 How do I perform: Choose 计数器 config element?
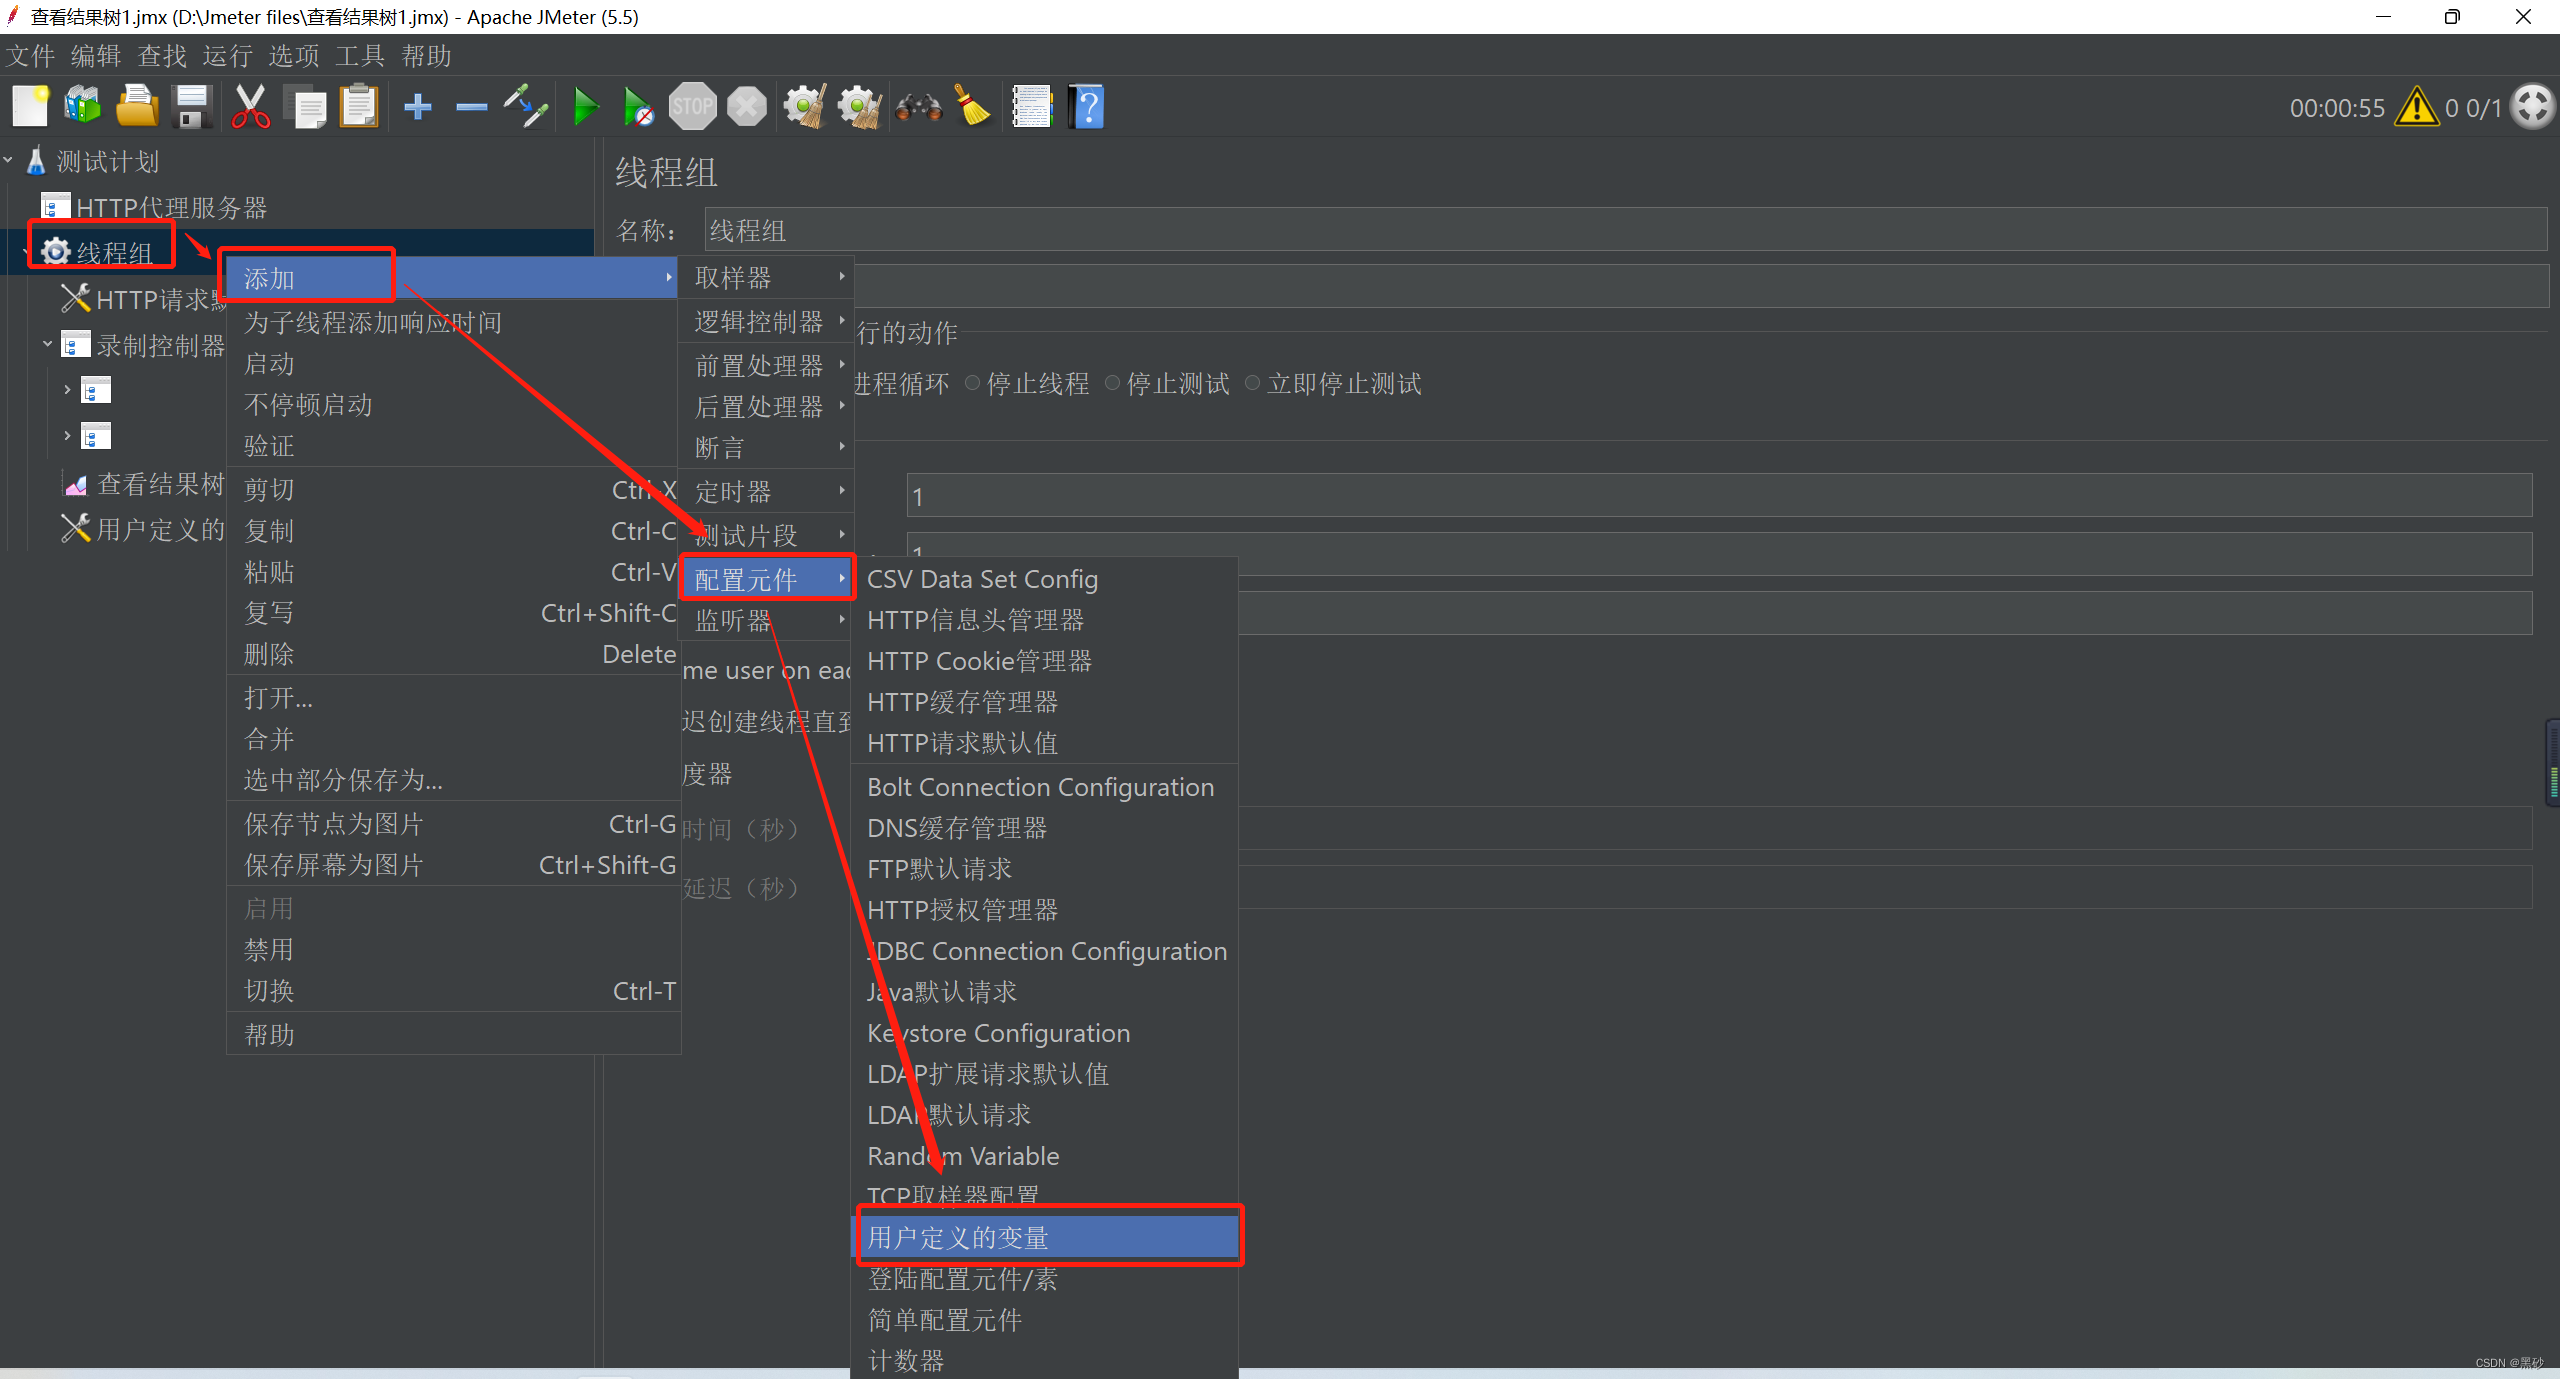1046,1360
